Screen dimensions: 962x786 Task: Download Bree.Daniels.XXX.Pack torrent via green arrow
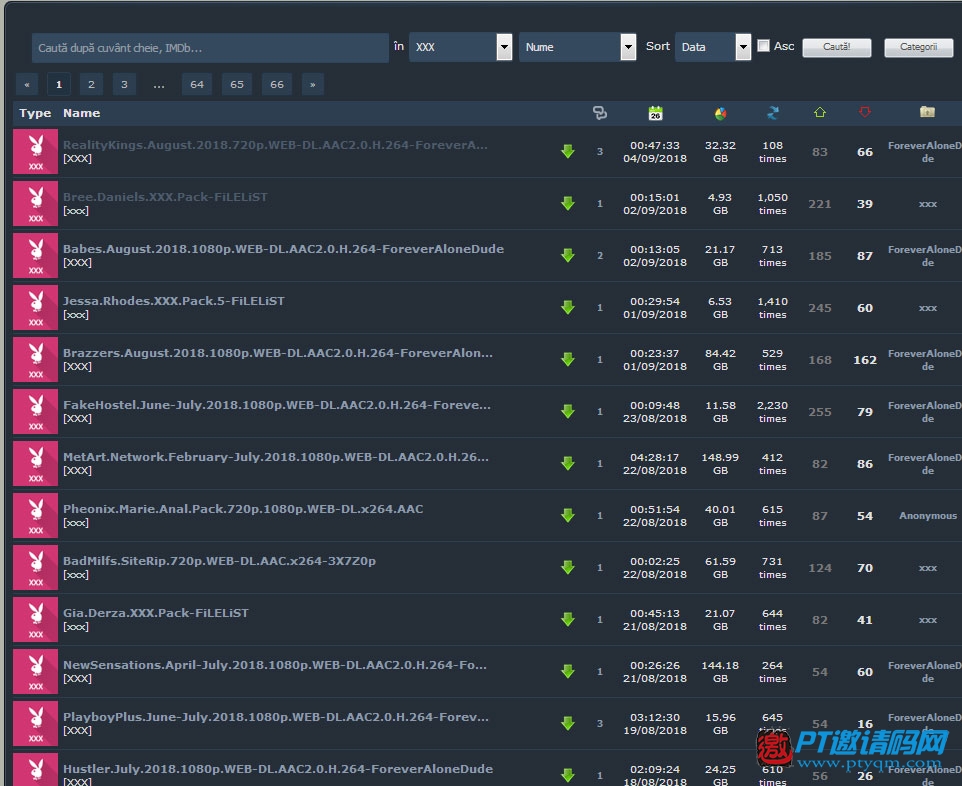pos(568,204)
